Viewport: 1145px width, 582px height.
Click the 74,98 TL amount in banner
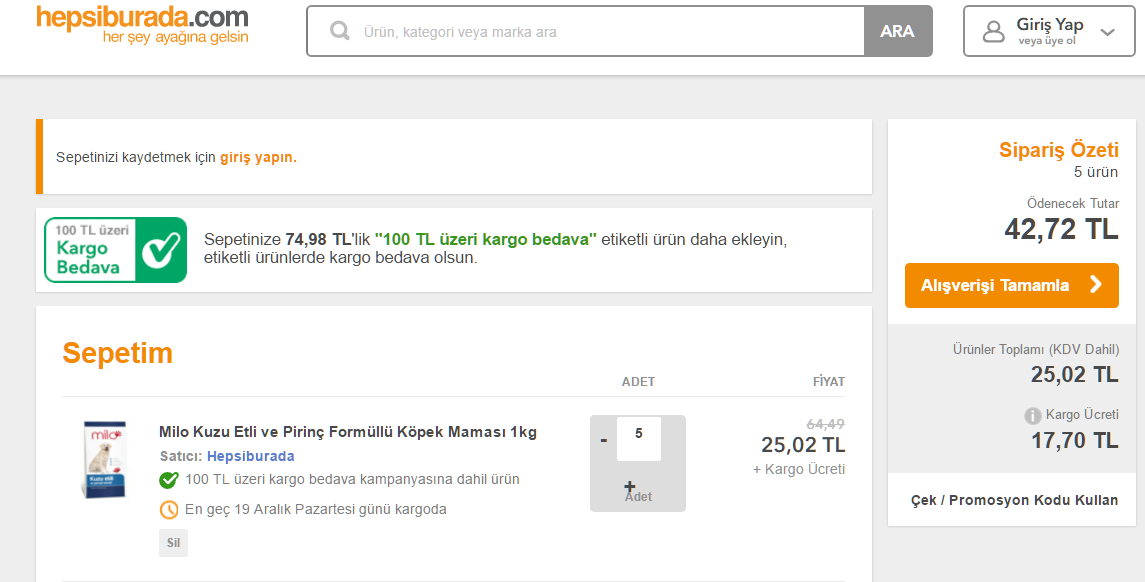[318, 240]
